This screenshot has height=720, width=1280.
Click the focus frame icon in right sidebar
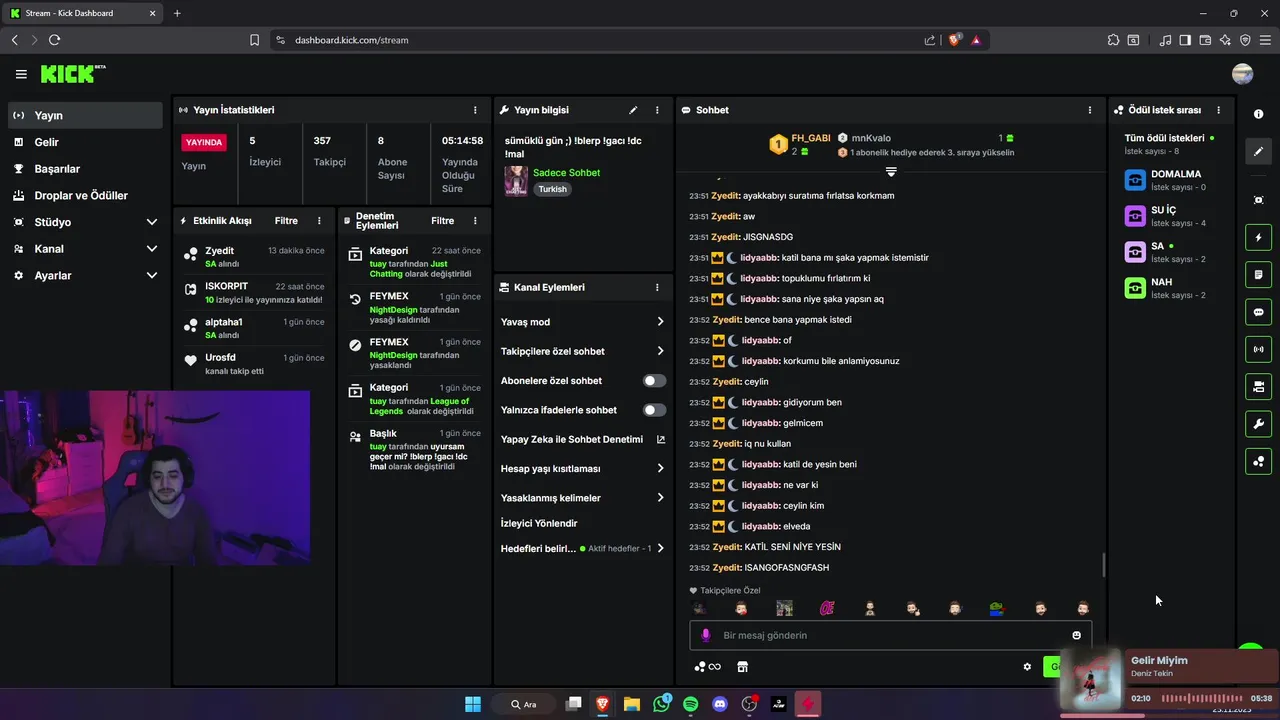(x=1259, y=200)
